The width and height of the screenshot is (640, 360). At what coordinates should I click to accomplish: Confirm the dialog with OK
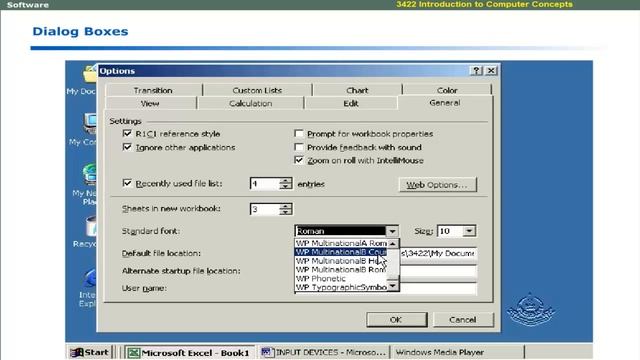click(396, 320)
